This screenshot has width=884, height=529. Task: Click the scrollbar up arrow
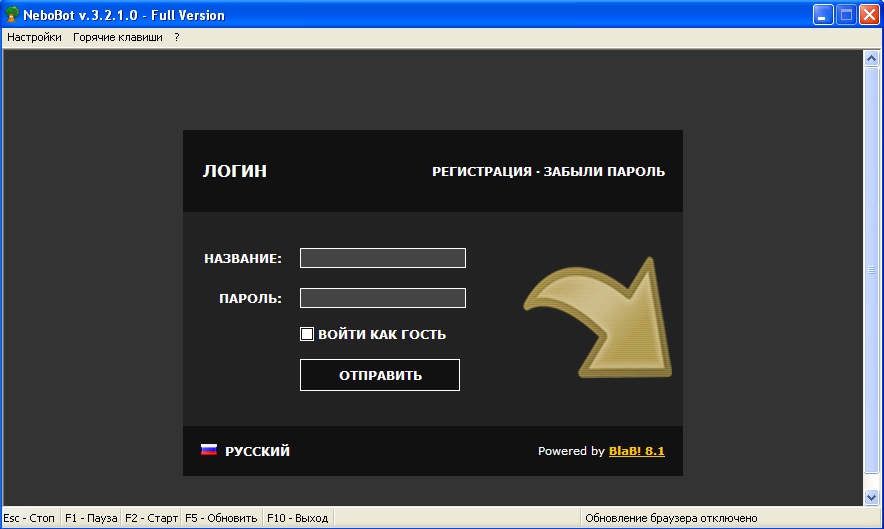(x=870, y=59)
